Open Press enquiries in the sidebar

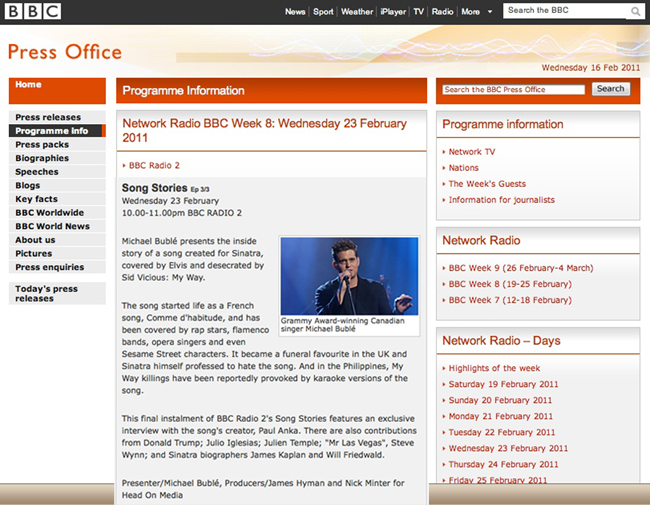point(57,267)
